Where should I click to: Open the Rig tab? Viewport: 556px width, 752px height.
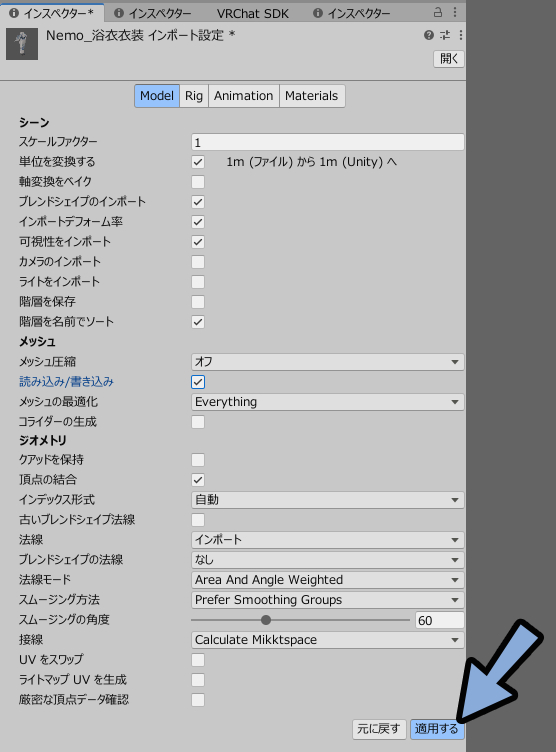coord(194,96)
